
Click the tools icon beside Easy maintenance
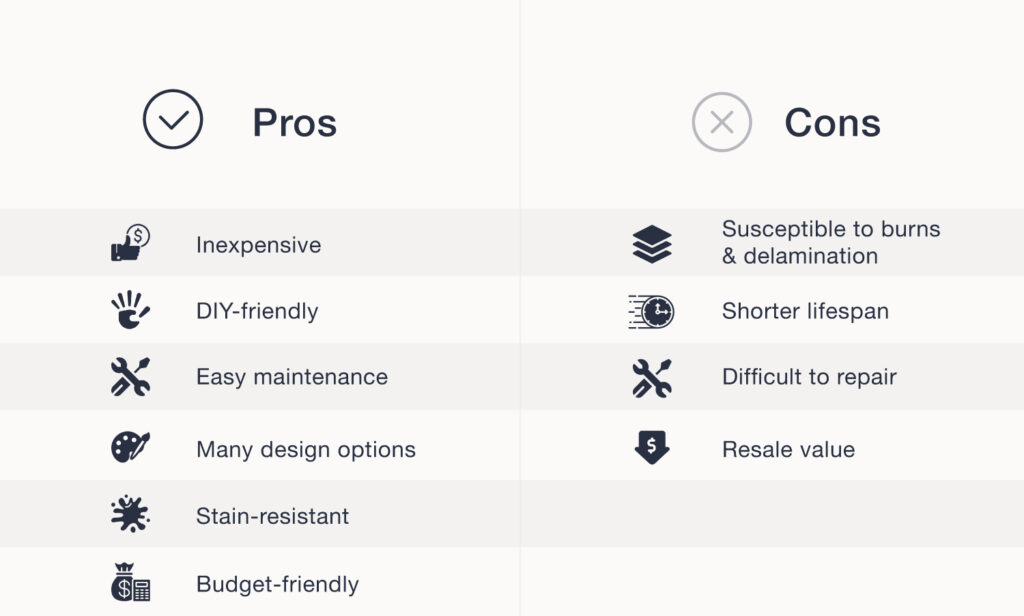[x=130, y=377]
